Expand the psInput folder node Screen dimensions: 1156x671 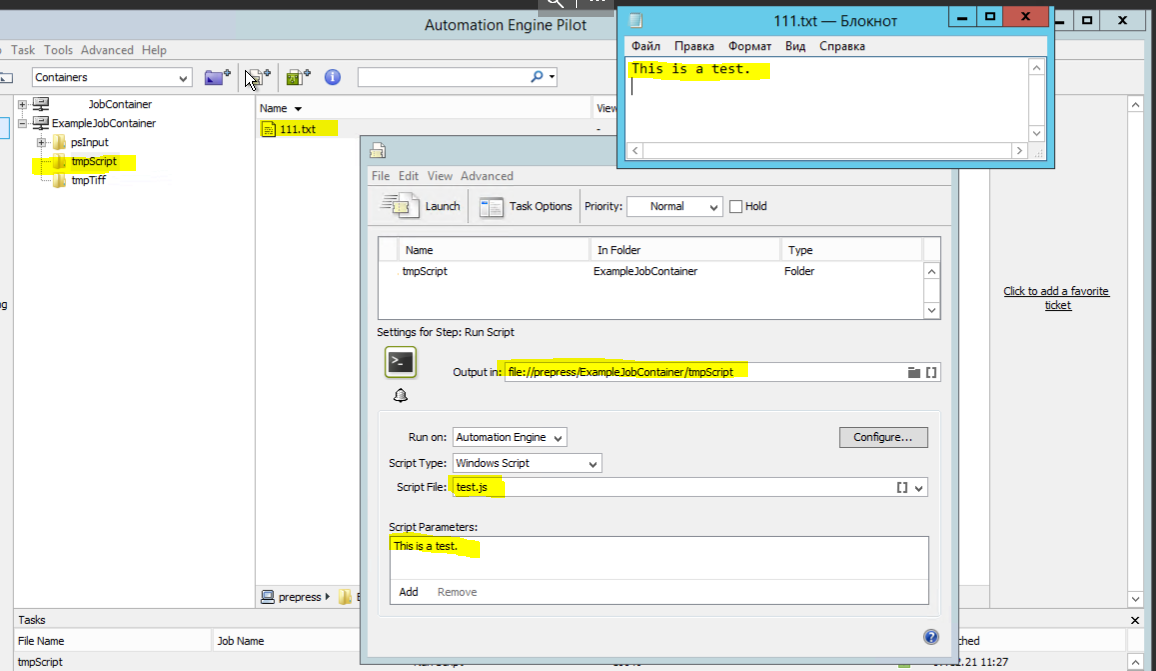(41, 142)
